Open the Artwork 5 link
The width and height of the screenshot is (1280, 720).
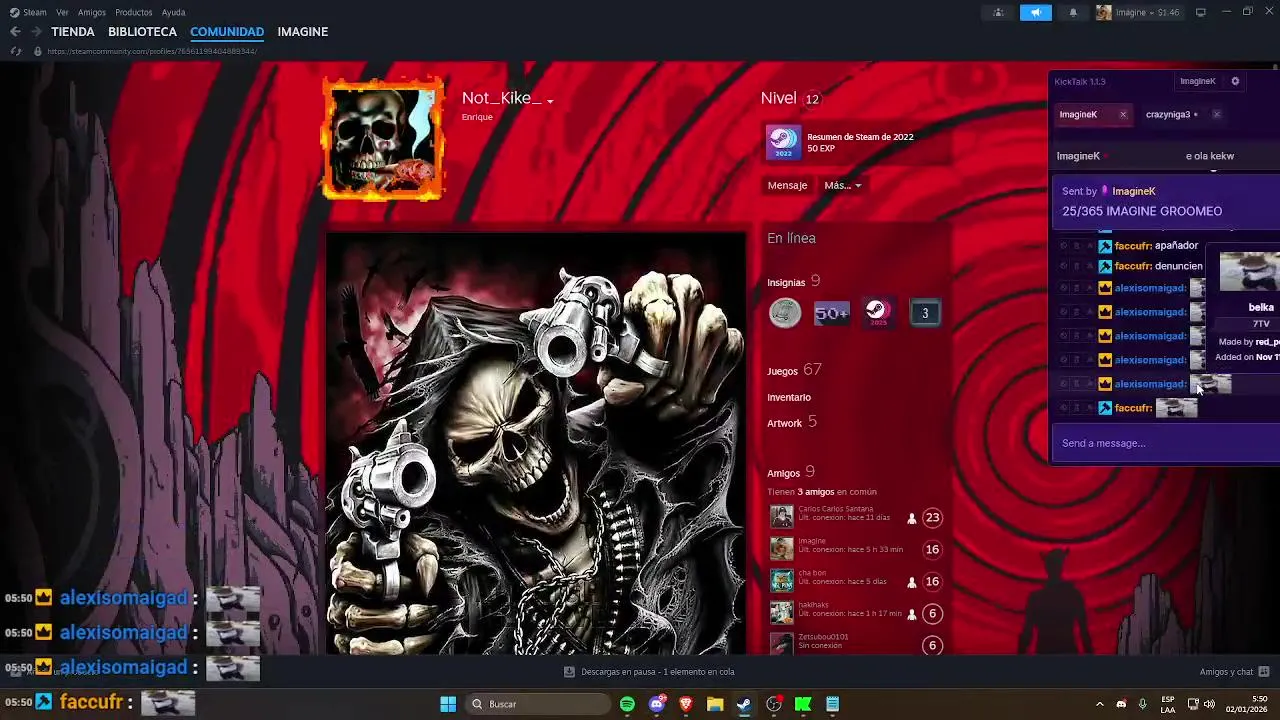click(x=792, y=423)
